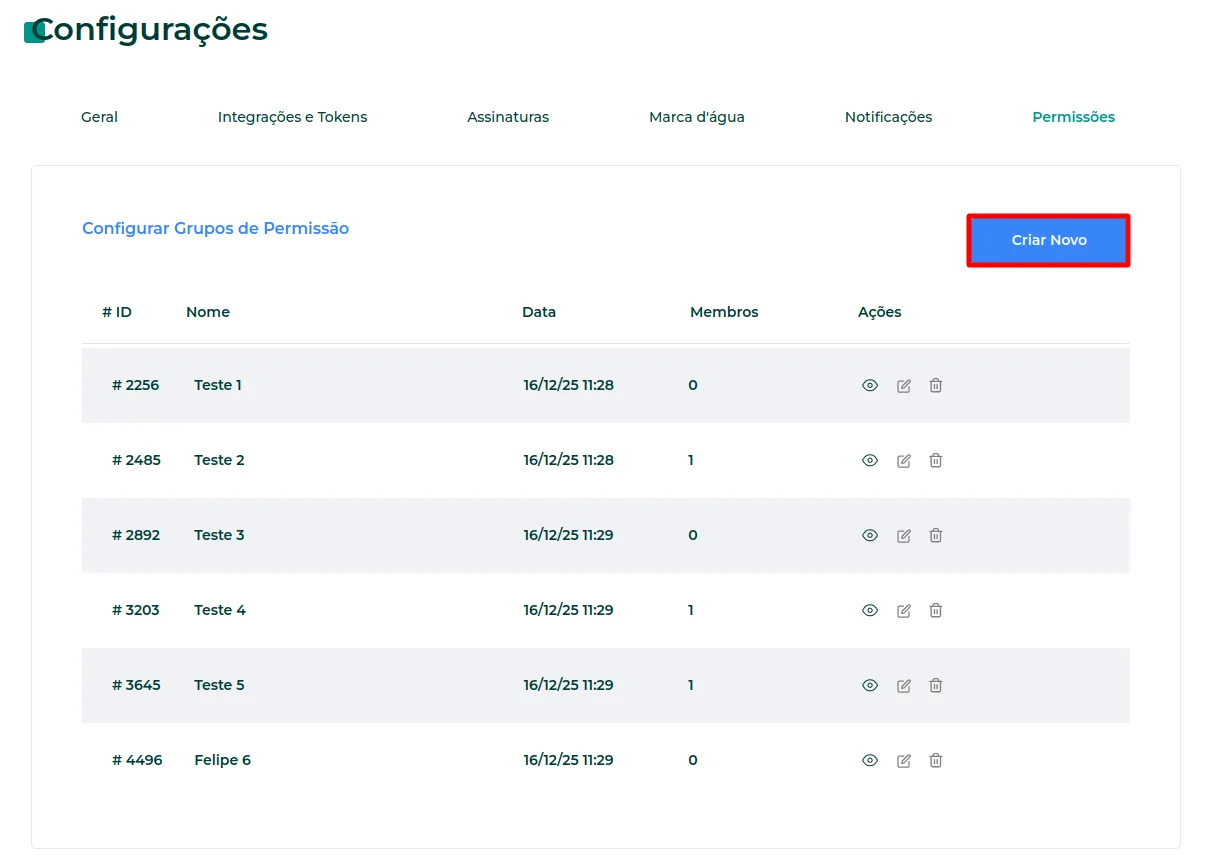Select the Marca d'água tab
This screenshot has width=1206, height=863.
pyautogui.click(x=697, y=117)
